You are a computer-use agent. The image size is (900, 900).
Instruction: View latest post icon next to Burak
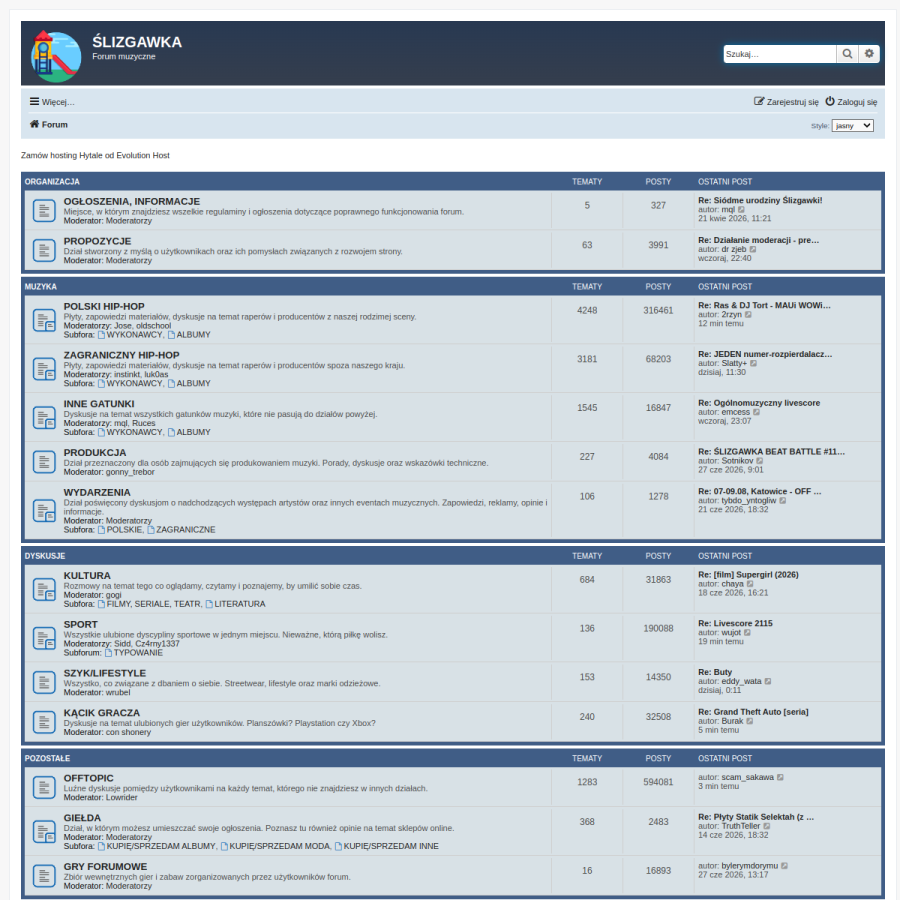coord(750,721)
